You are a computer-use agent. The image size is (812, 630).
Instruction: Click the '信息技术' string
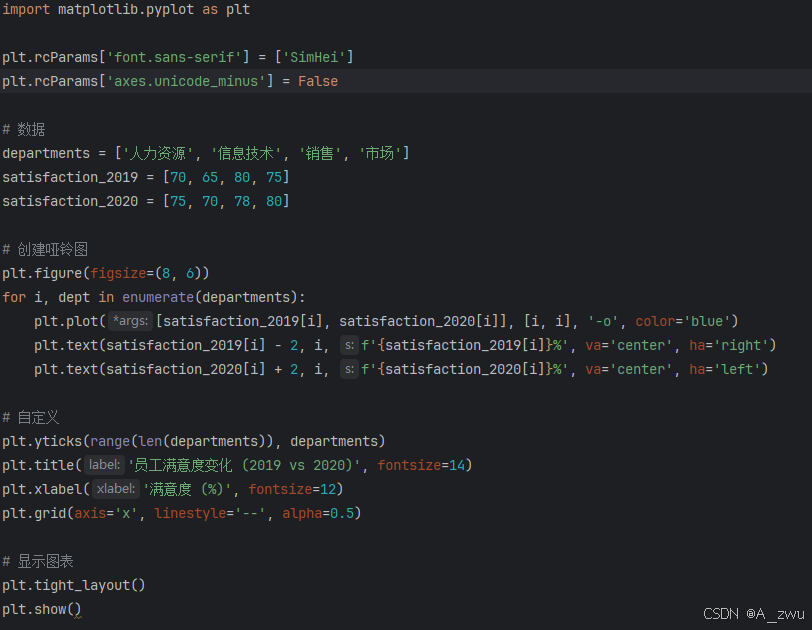[245, 153]
